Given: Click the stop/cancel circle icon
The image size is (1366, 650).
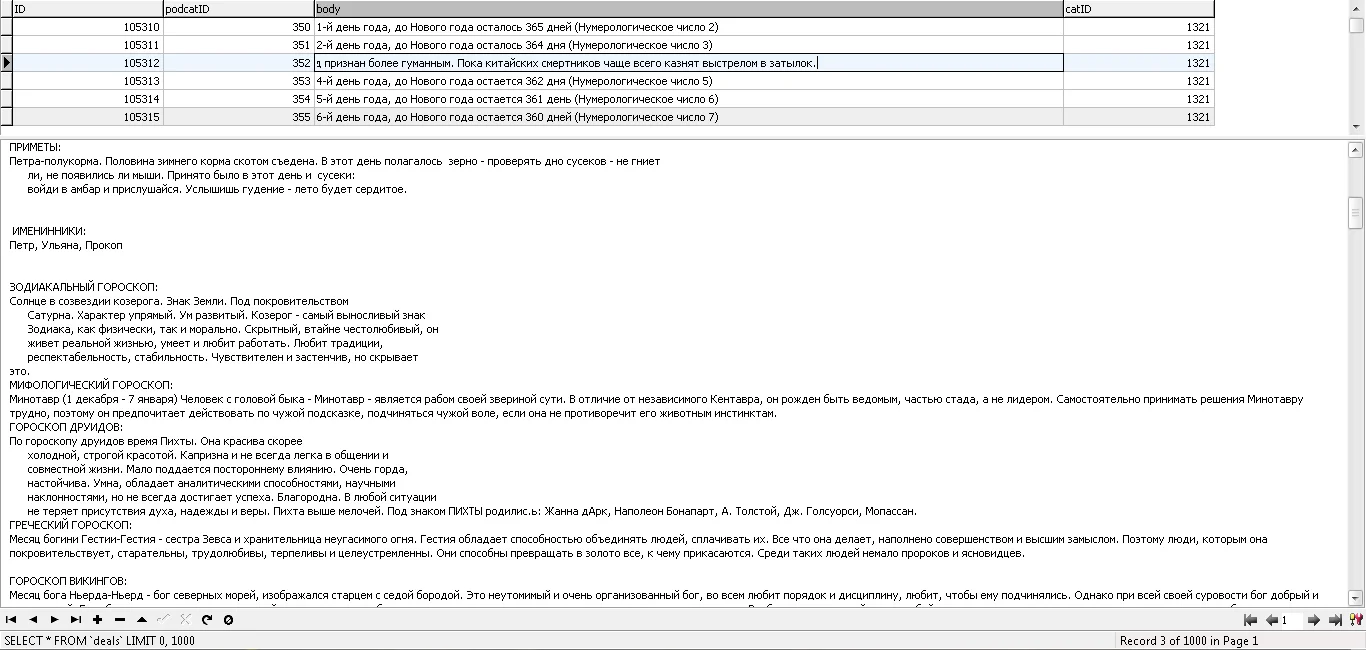Looking at the screenshot, I should point(229,620).
